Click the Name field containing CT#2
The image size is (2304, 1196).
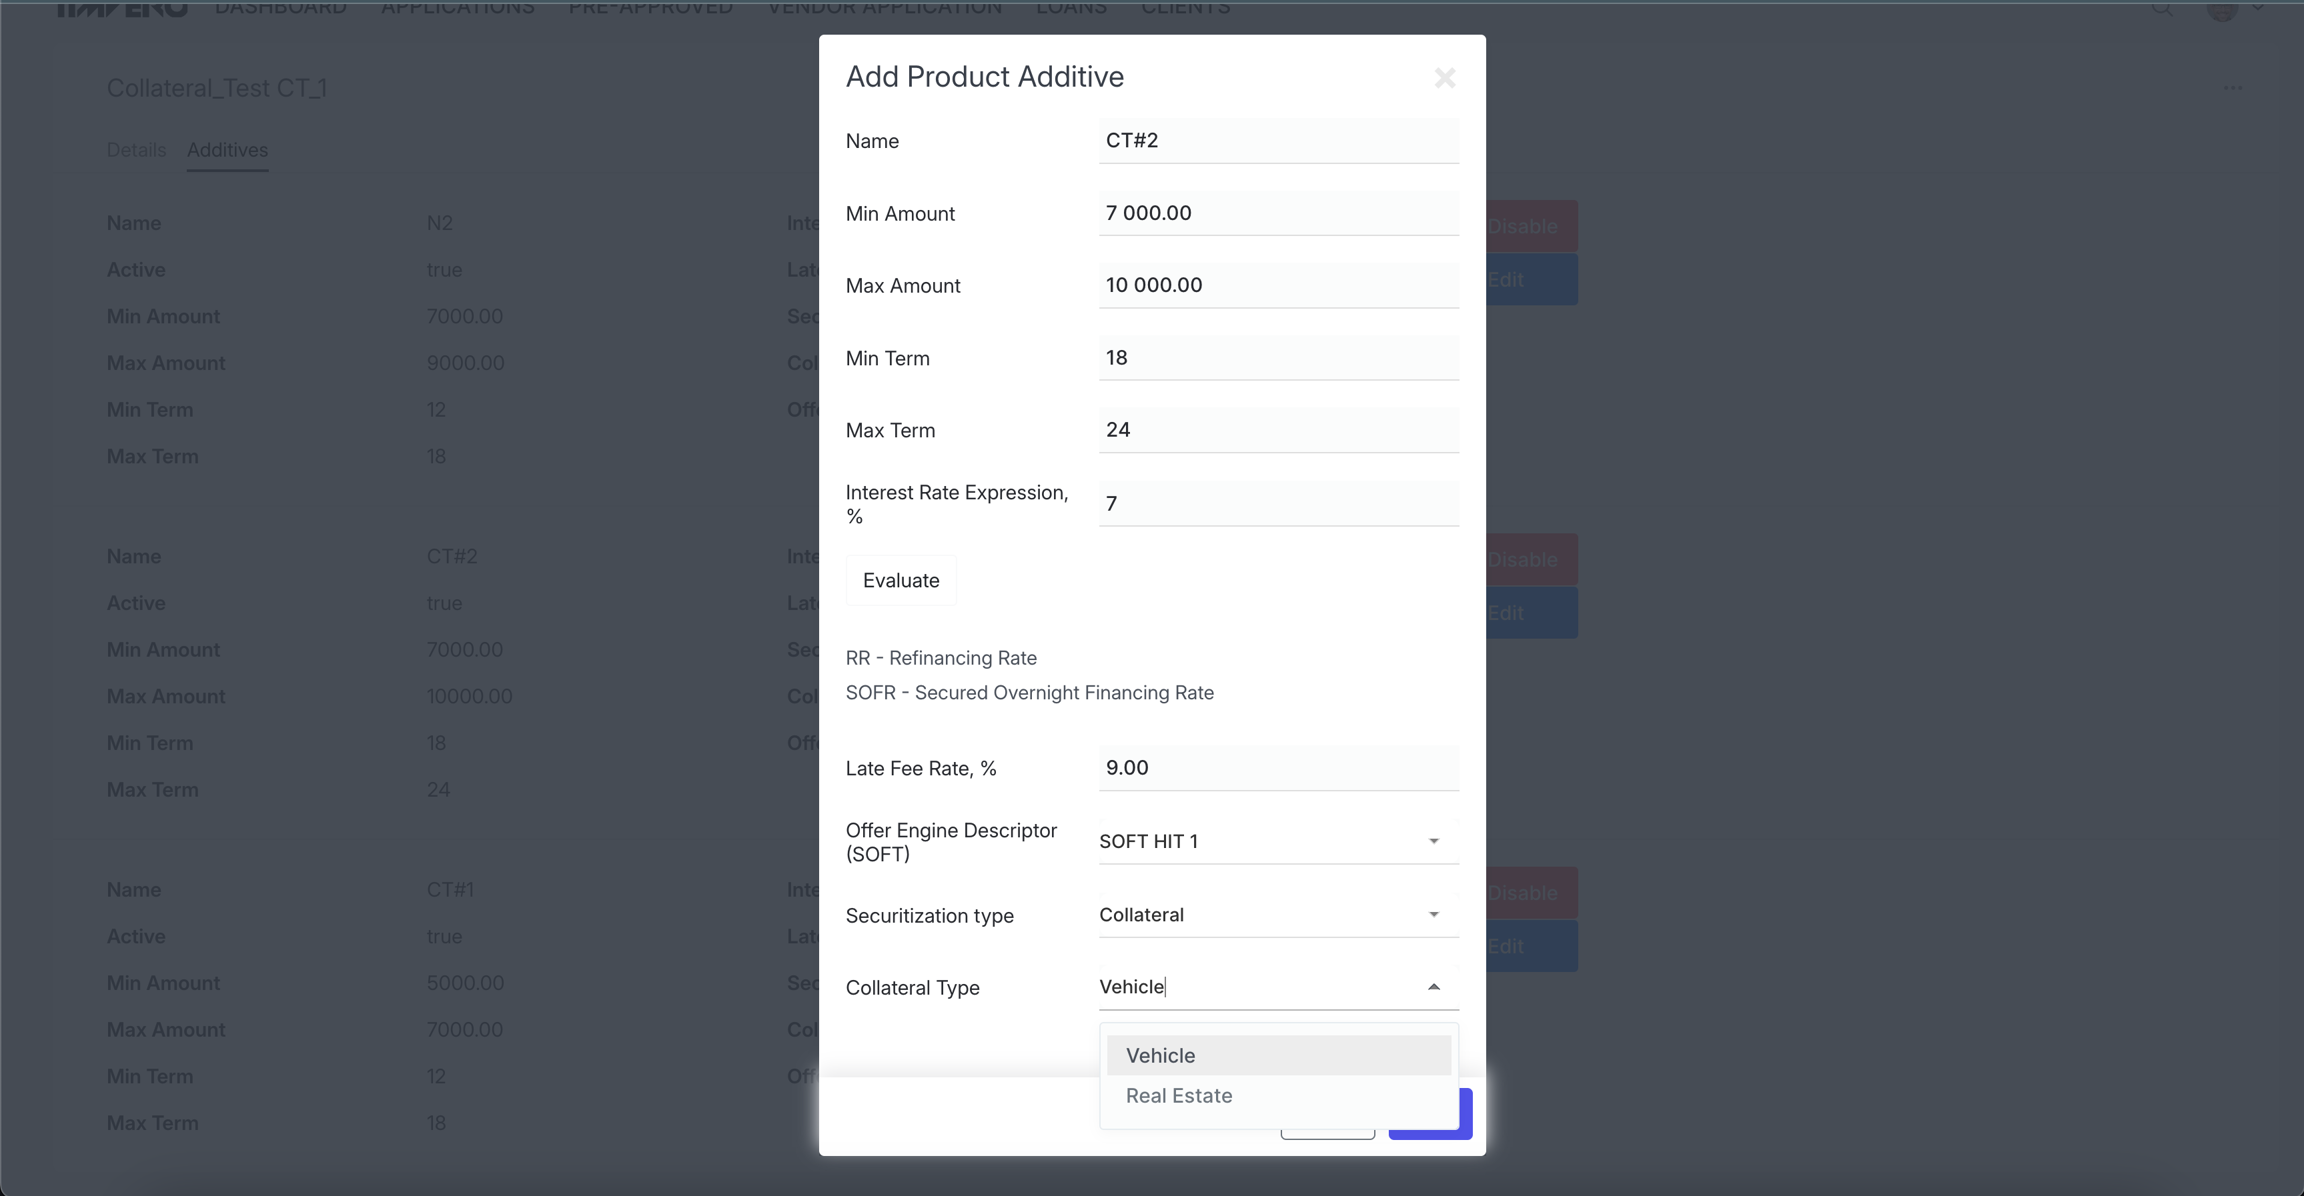click(x=1278, y=141)
